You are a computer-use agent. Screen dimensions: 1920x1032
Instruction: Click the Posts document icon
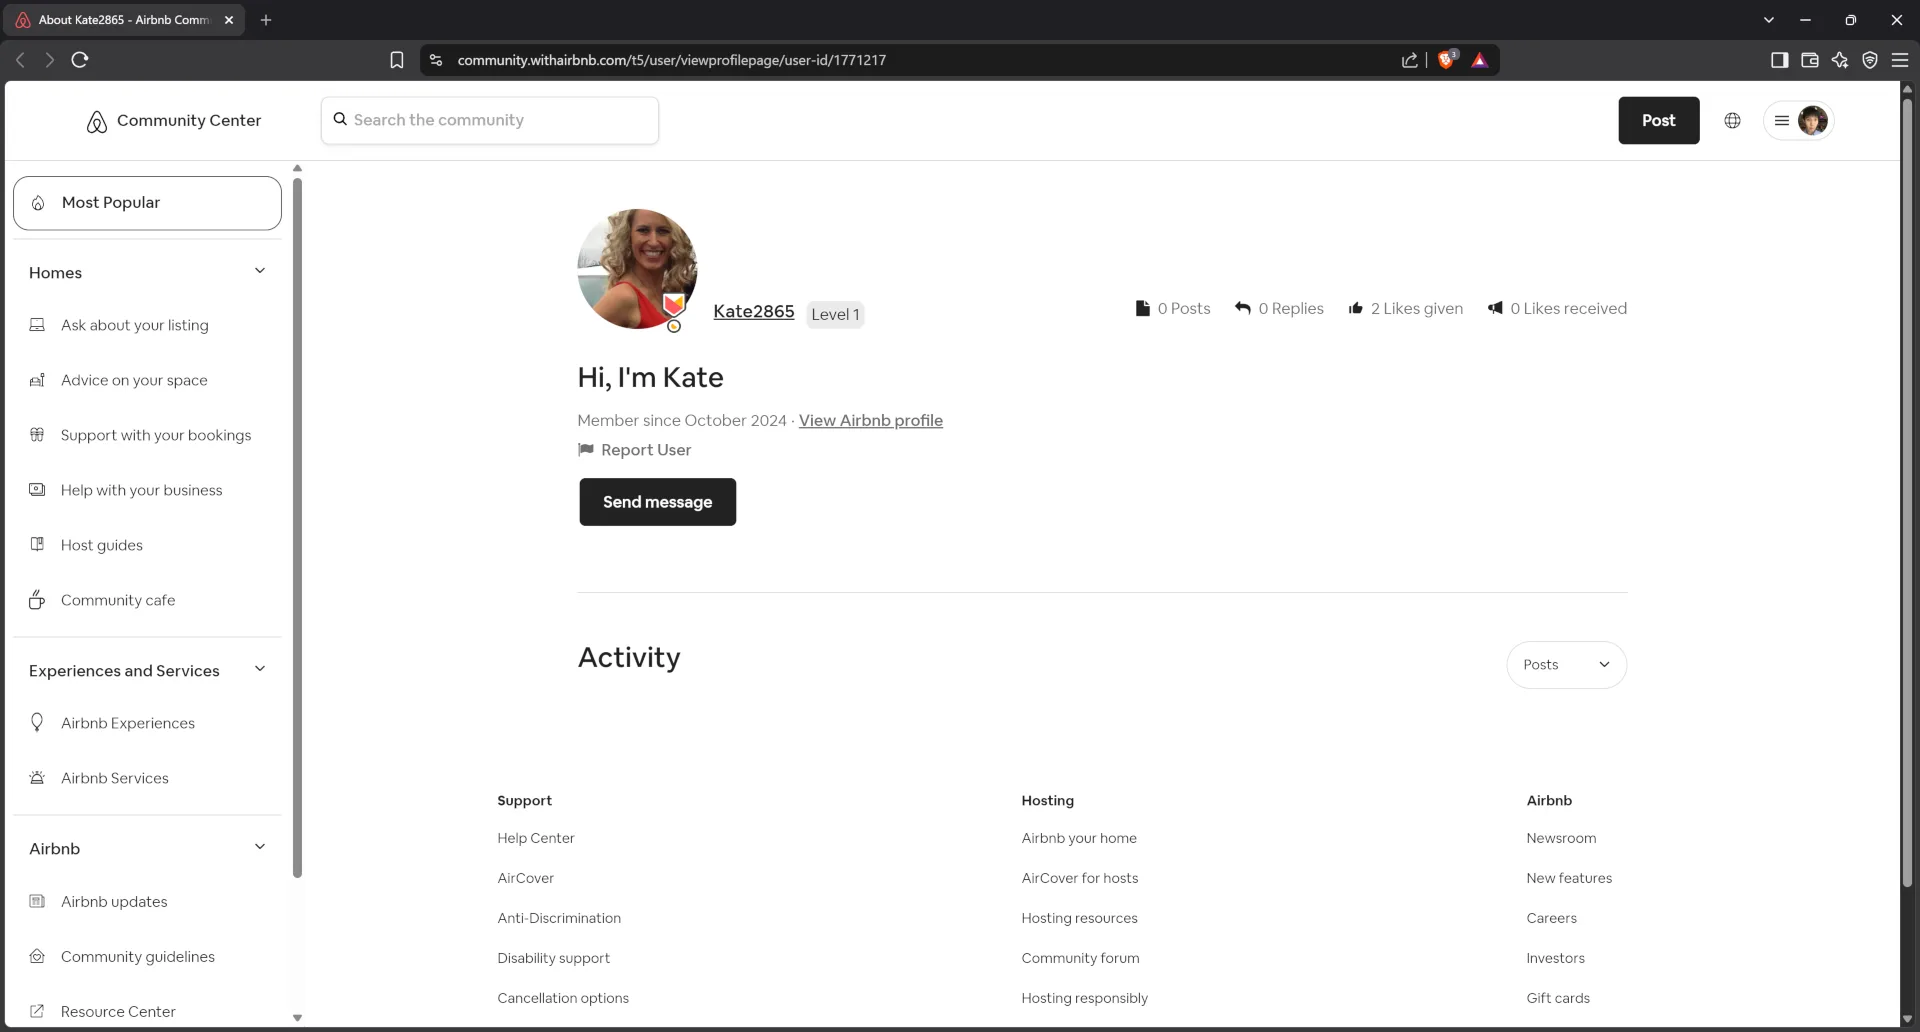click(1142, 308)
